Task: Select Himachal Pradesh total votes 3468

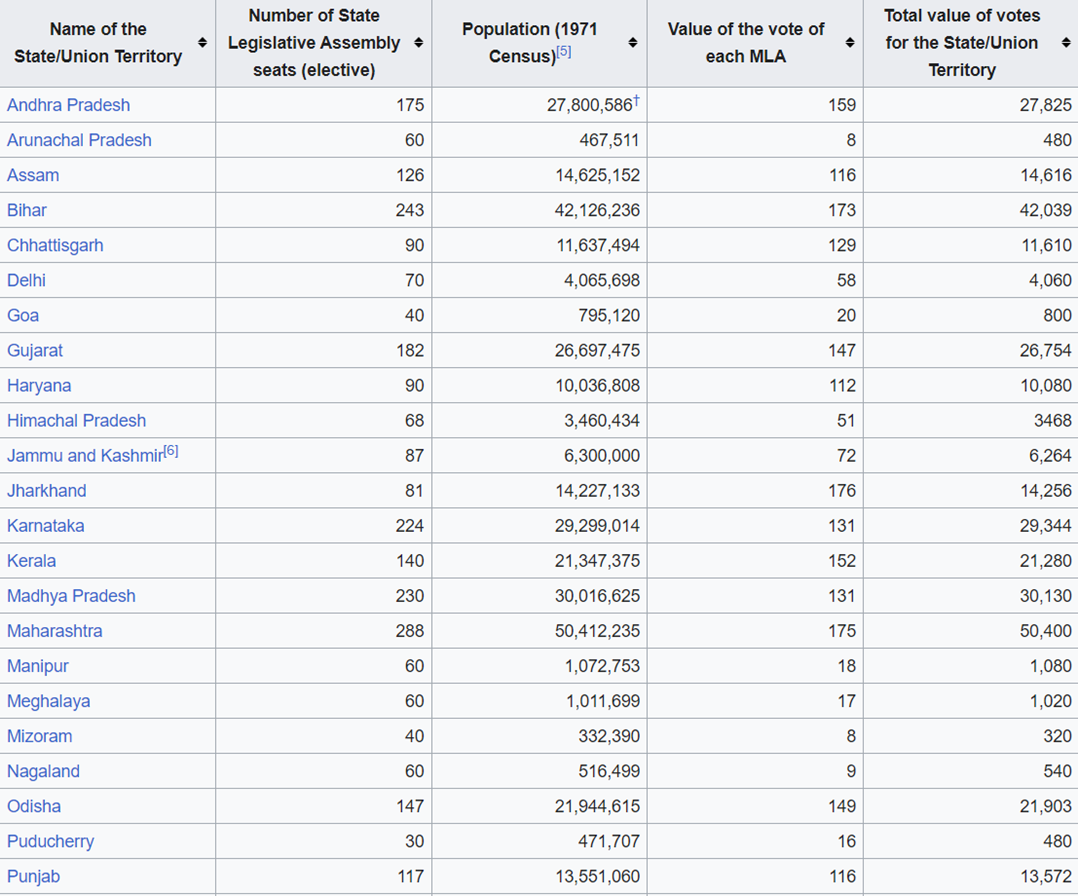Action: (x=1053, y=421)
